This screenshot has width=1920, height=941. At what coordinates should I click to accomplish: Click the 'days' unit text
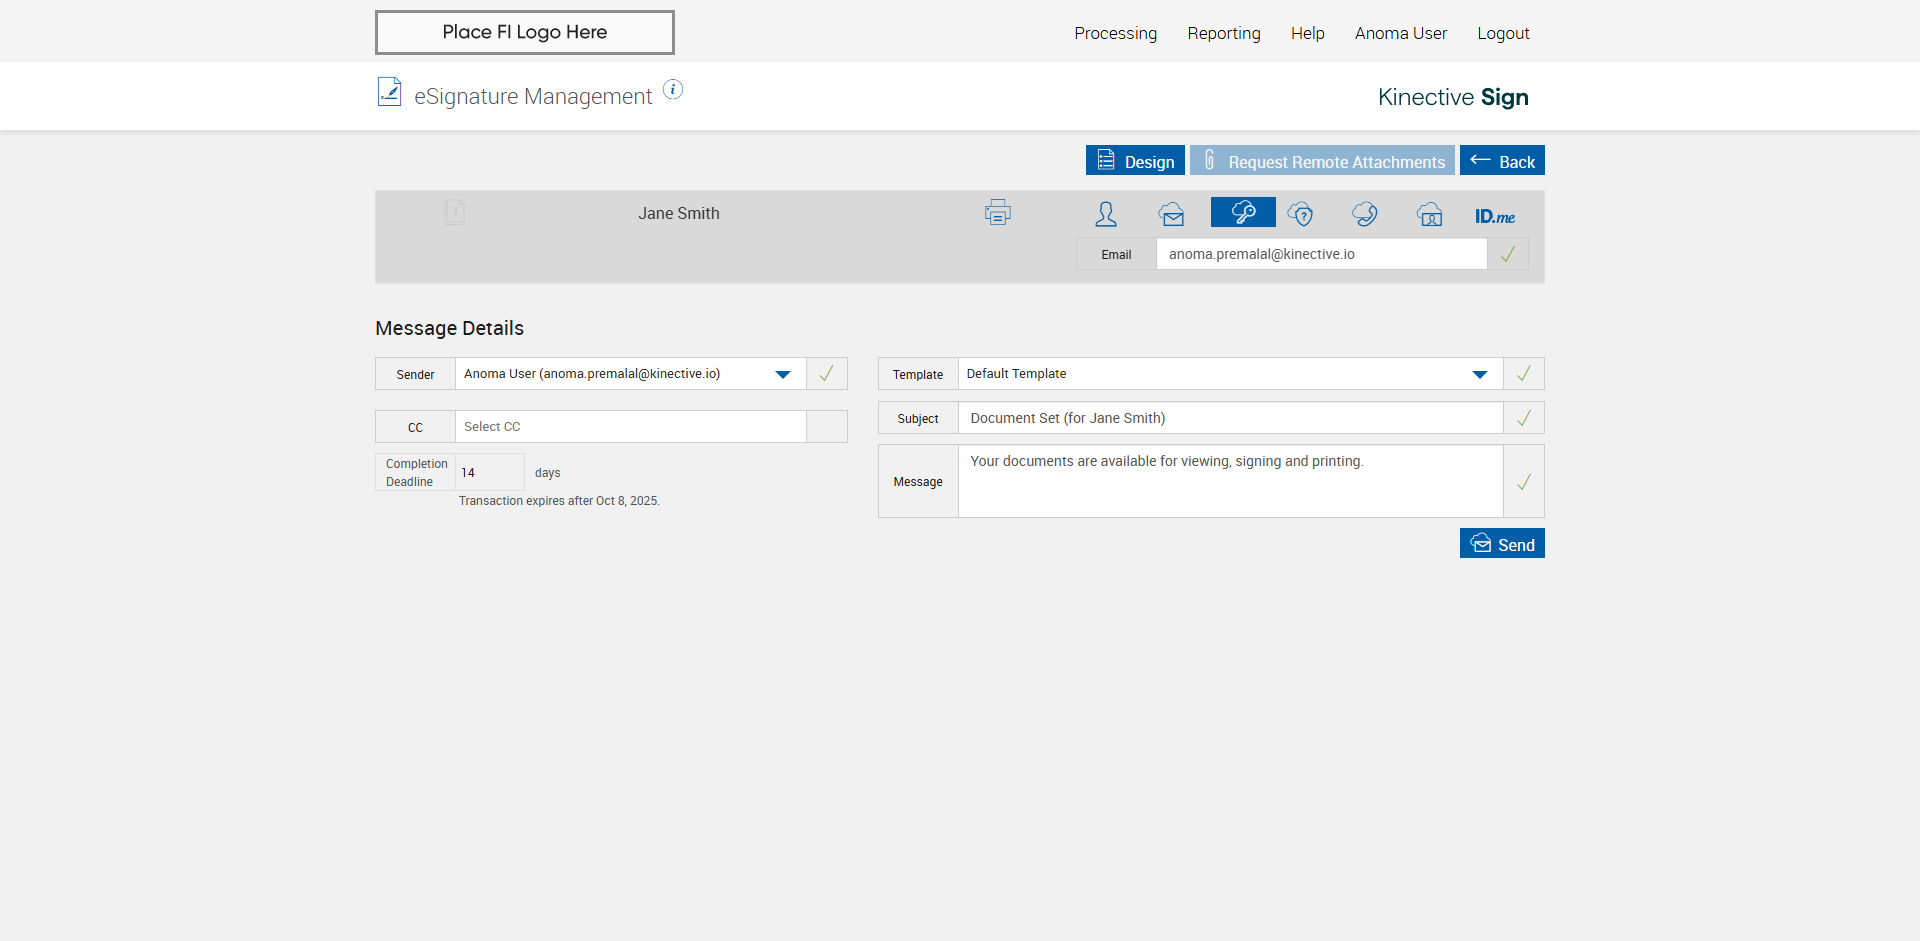[x=548, y=473]
